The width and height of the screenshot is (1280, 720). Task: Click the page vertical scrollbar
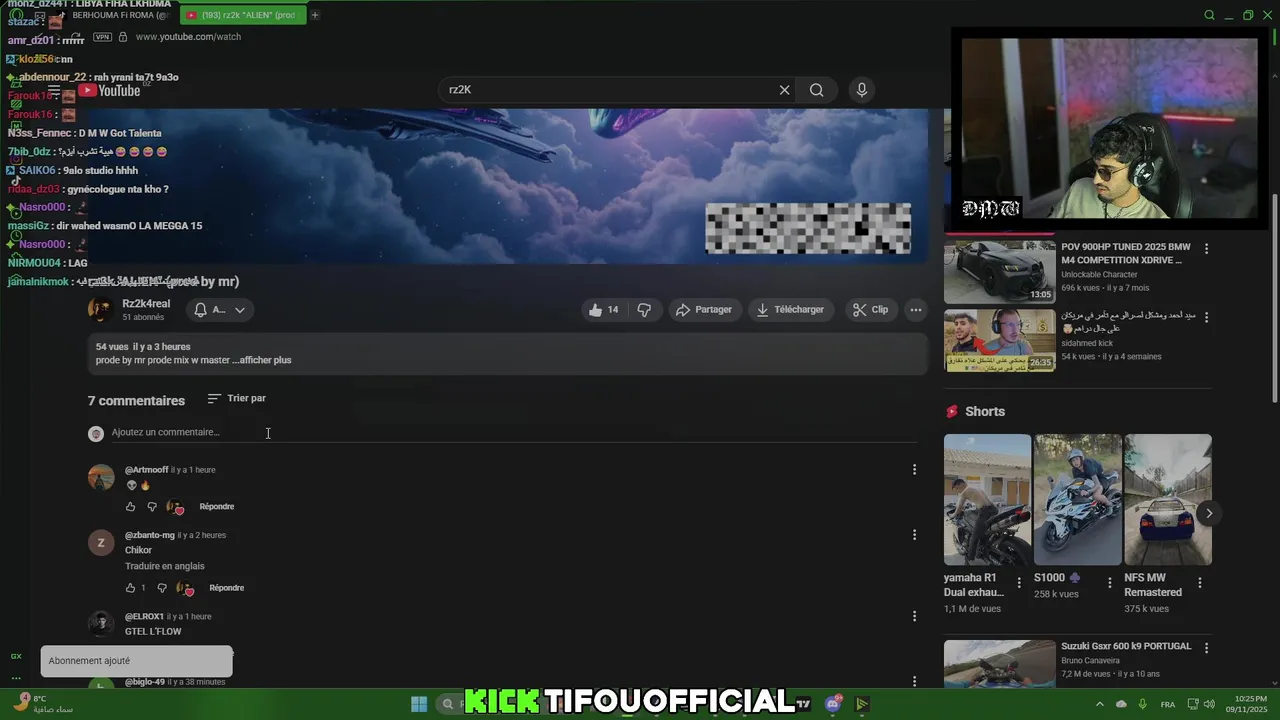coord(1274,300)
